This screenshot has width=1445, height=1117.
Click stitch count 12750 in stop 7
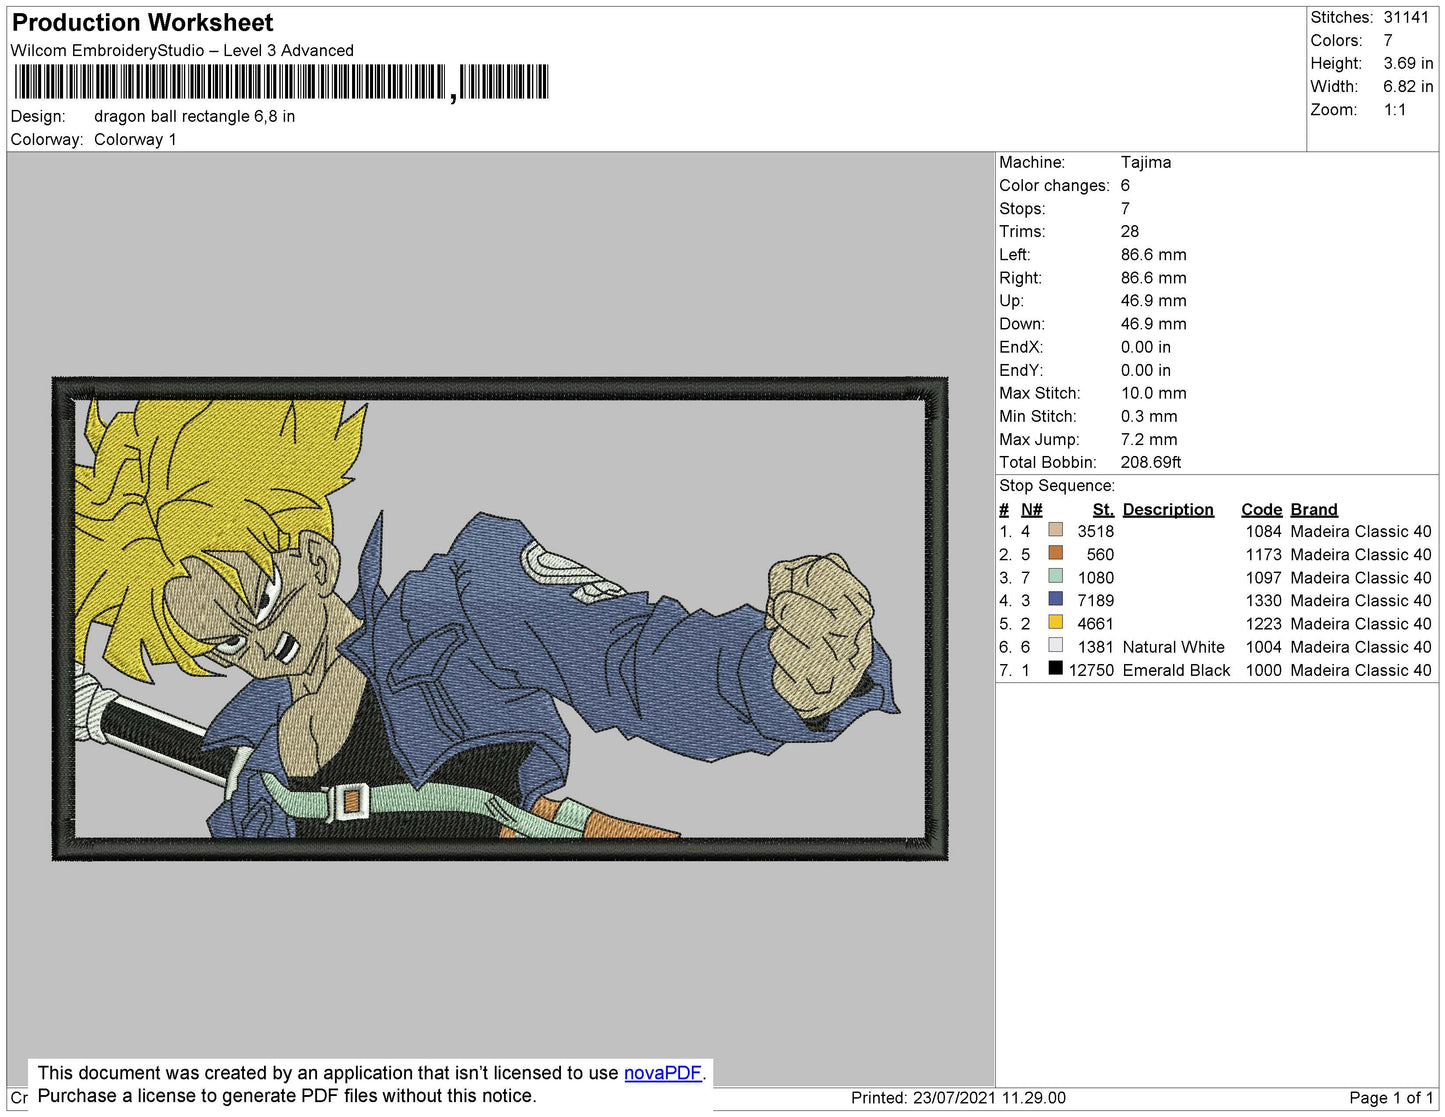(x=1091, y=670)
